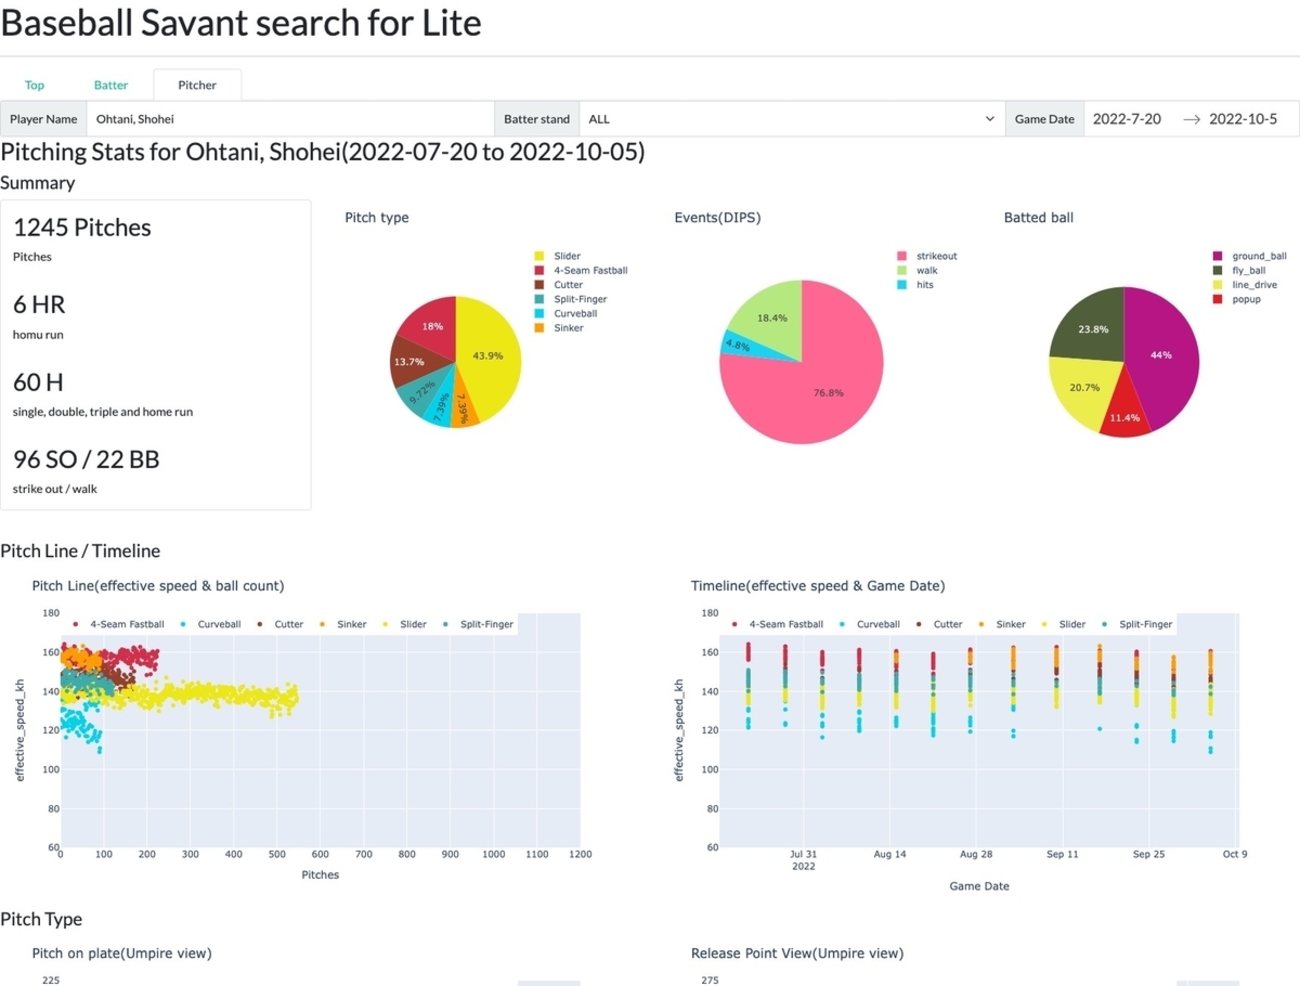The image size is (1300, 986).
Task: Open the Top tab
Action: [34, 85]
